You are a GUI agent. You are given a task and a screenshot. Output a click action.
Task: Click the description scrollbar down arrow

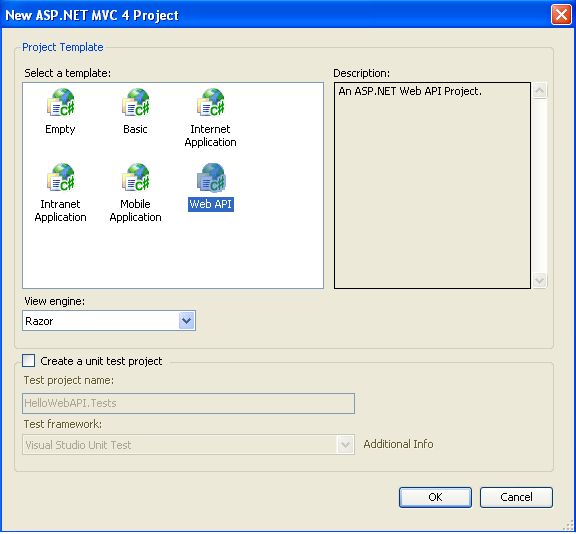coord(540,281)
